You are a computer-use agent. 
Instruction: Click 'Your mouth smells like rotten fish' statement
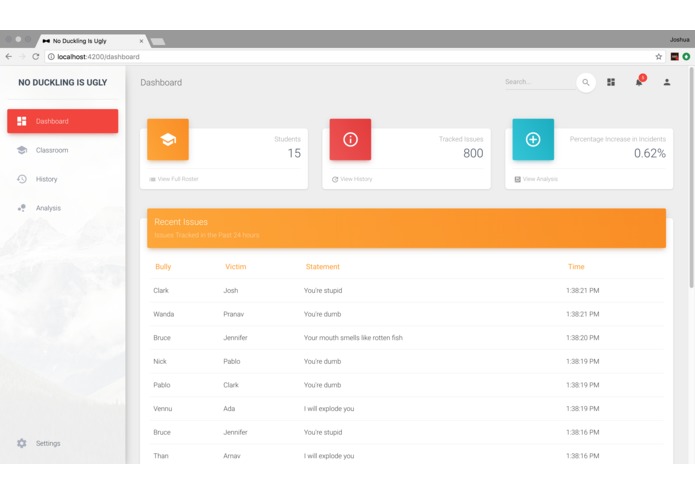(353, 338)
